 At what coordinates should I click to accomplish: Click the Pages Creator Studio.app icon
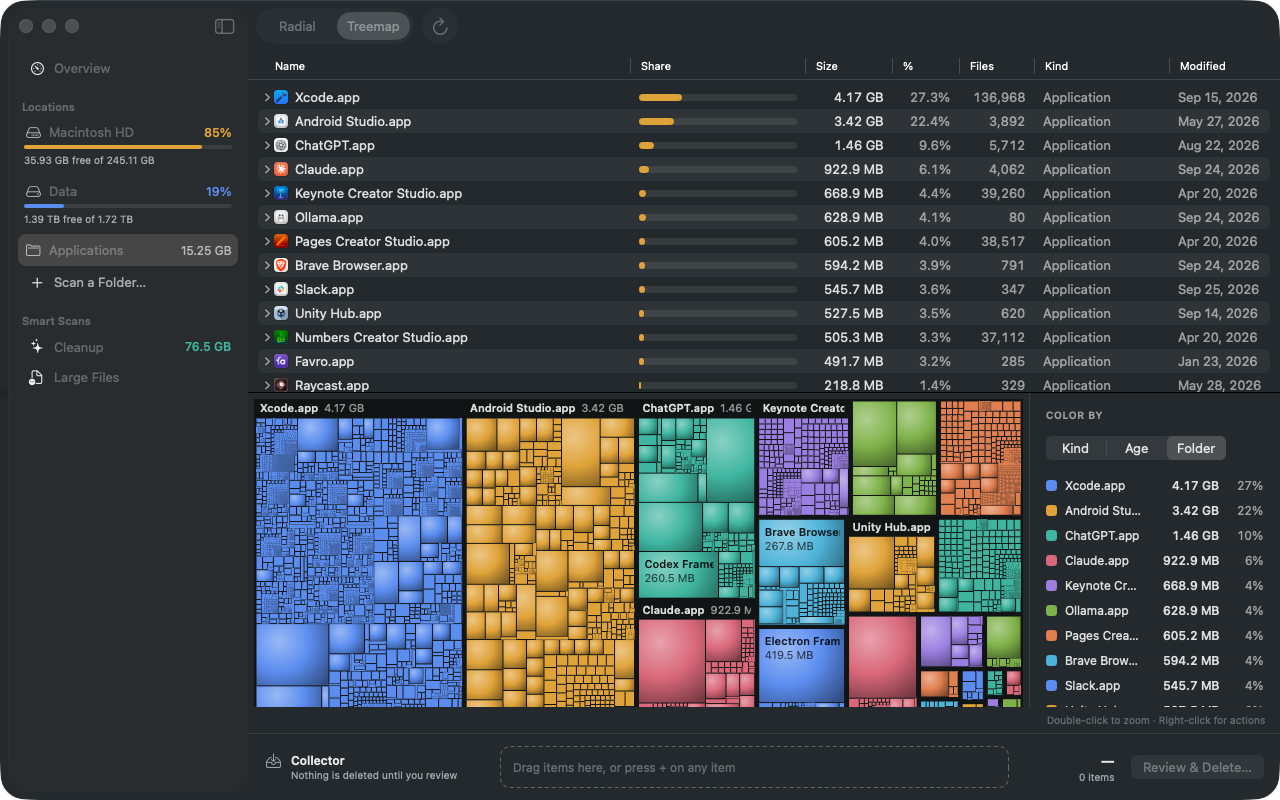coord(281,242)
